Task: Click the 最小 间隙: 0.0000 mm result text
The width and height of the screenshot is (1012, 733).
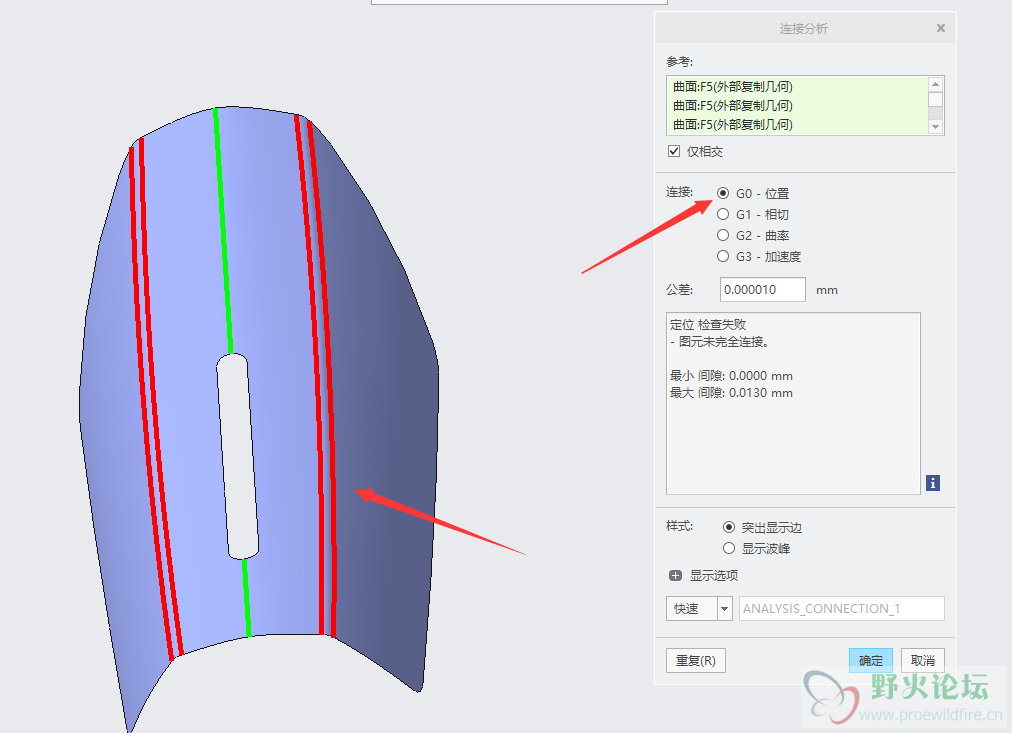Action: click(731, 376)
